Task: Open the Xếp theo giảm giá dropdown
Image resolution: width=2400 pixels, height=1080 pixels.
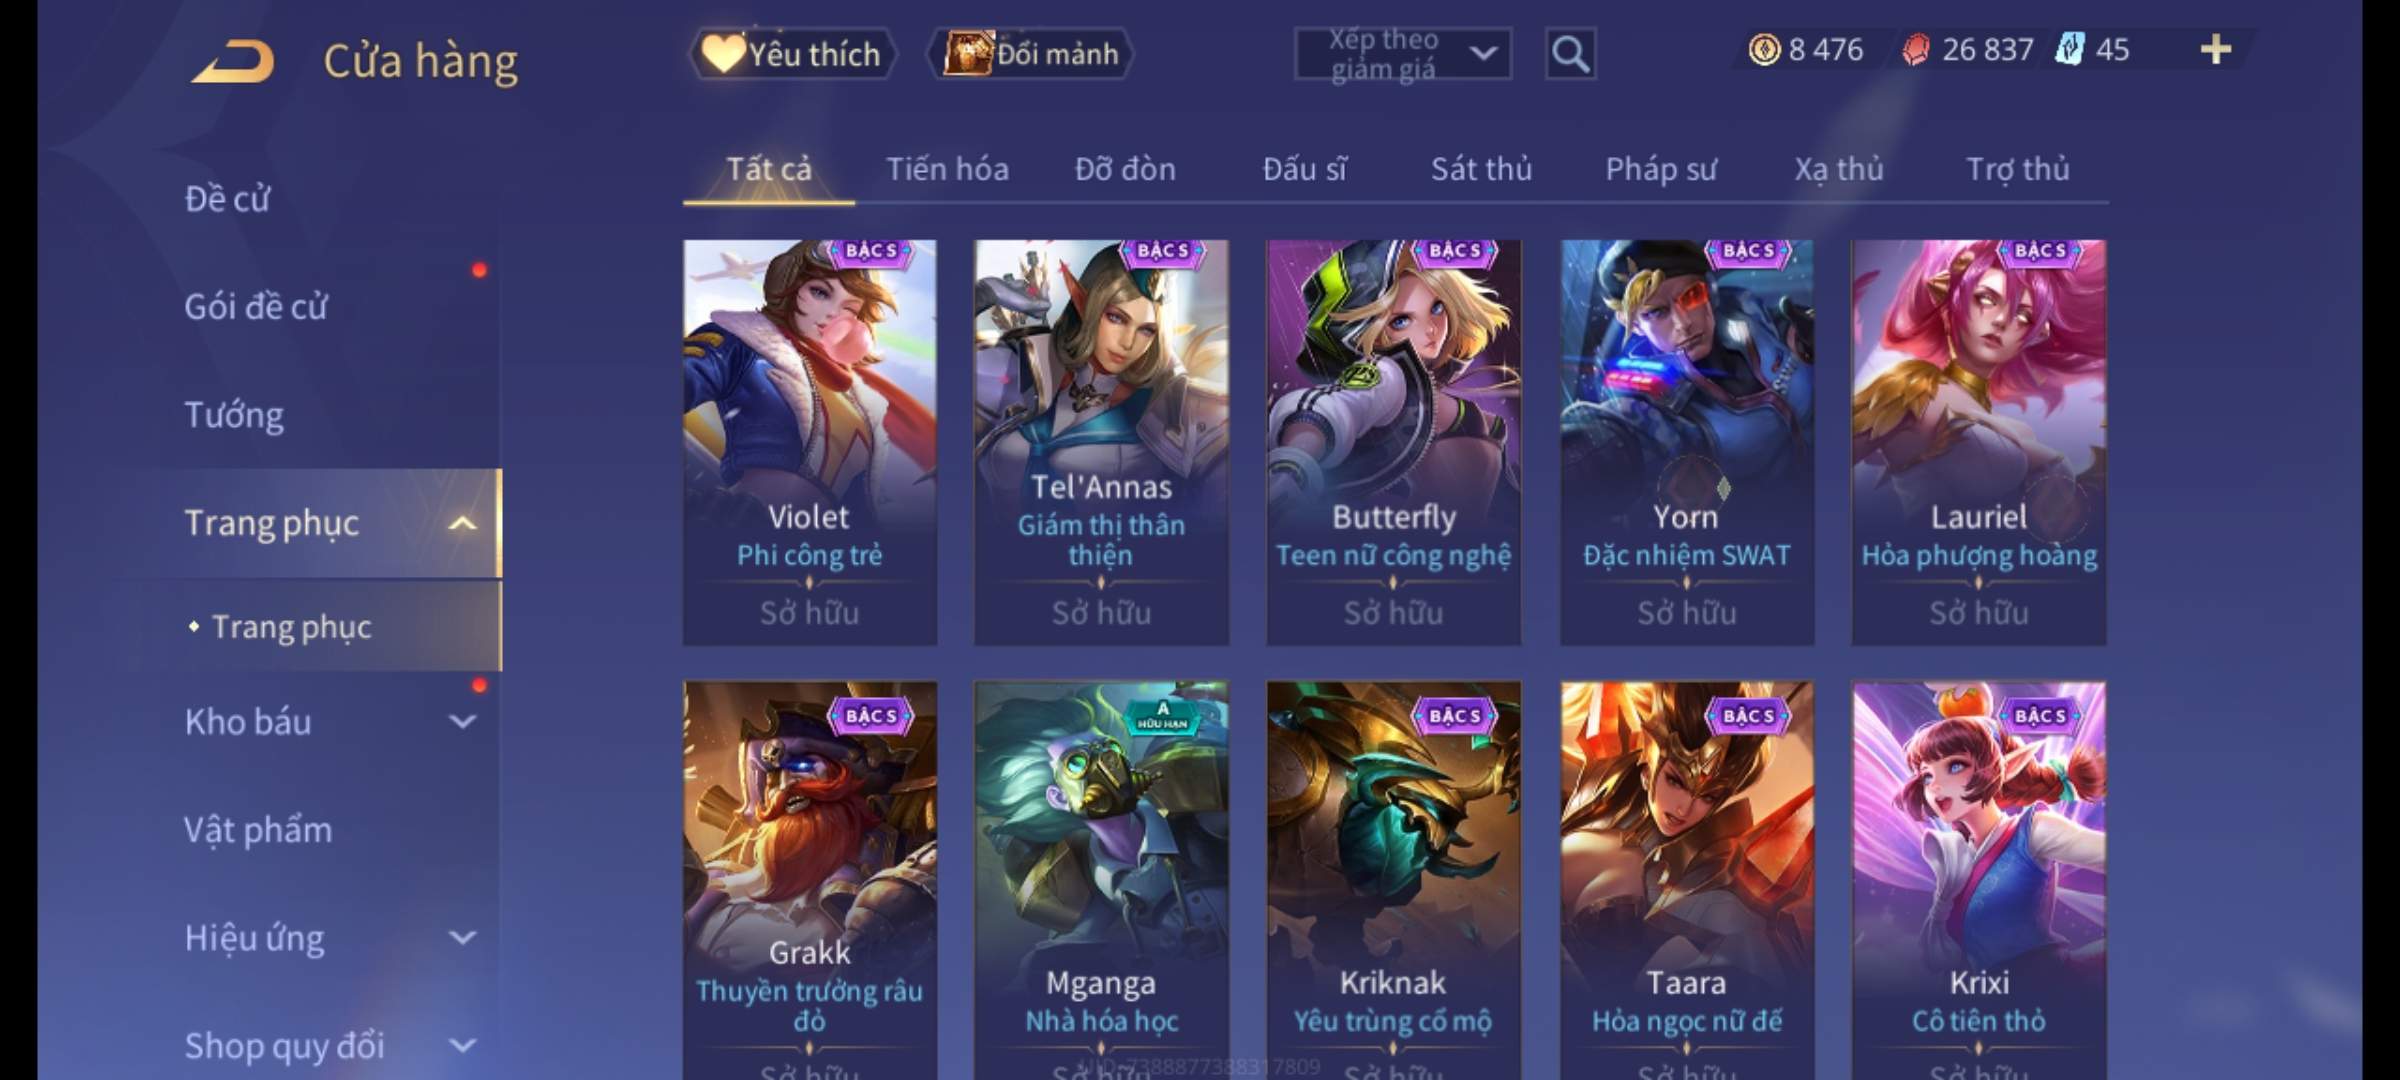Action: (1403, 54)
